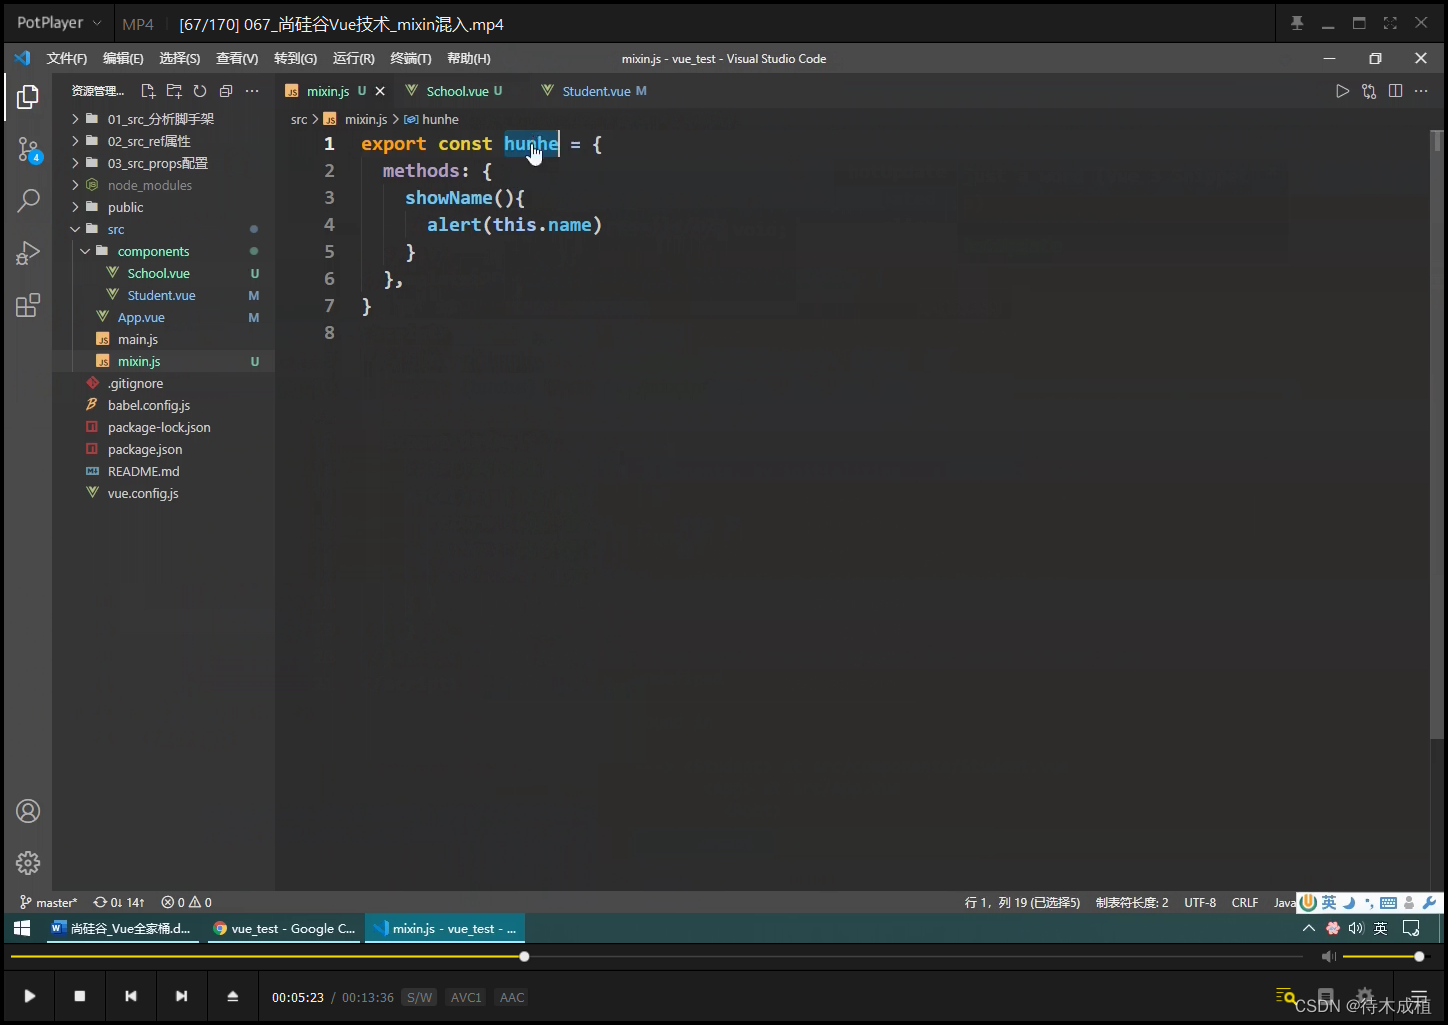Image resolution: width=1448 pixels, height=1025 pixels.
Task: Open the Manage gear in activity bar
Action: pyautogui.click(x=28, y=862)
